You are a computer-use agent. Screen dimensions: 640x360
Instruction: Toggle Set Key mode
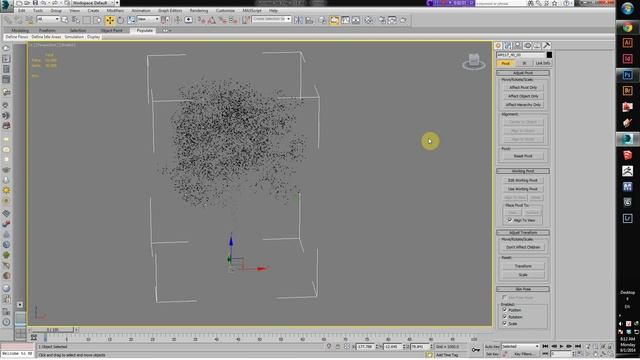pos(492,354)
